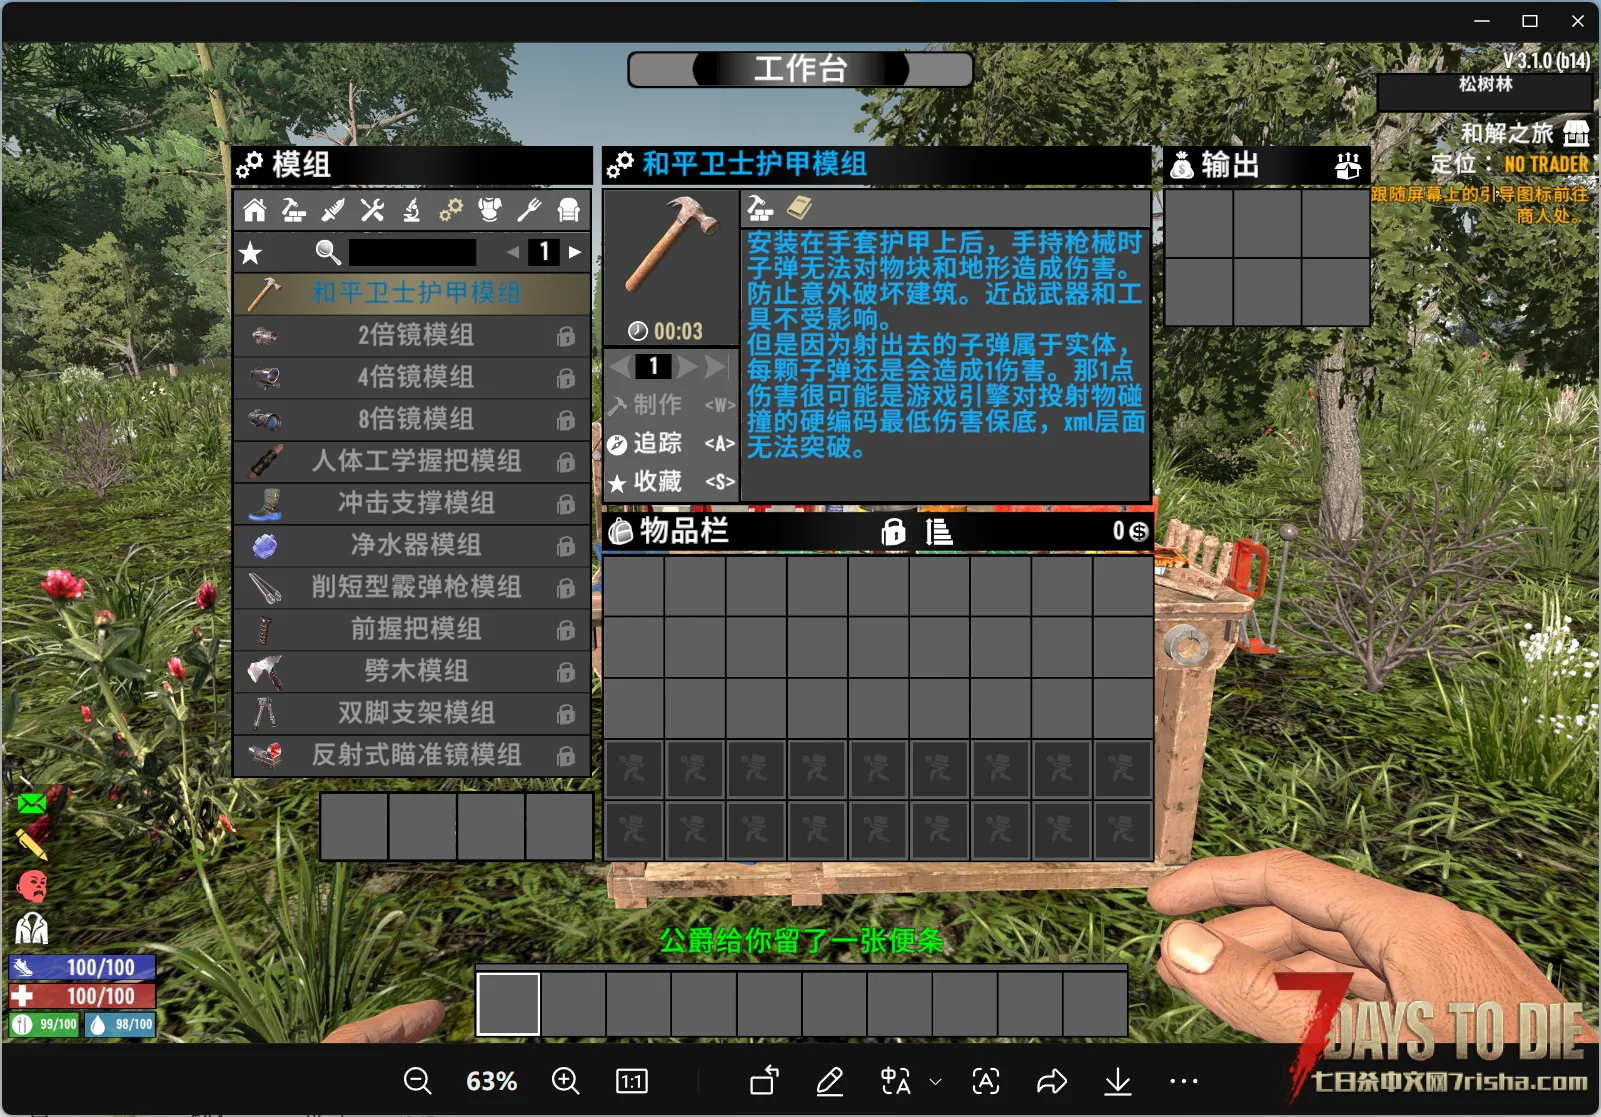
Task: Toggle 收藏 to favorite this recipe
Action: [671, 482]
